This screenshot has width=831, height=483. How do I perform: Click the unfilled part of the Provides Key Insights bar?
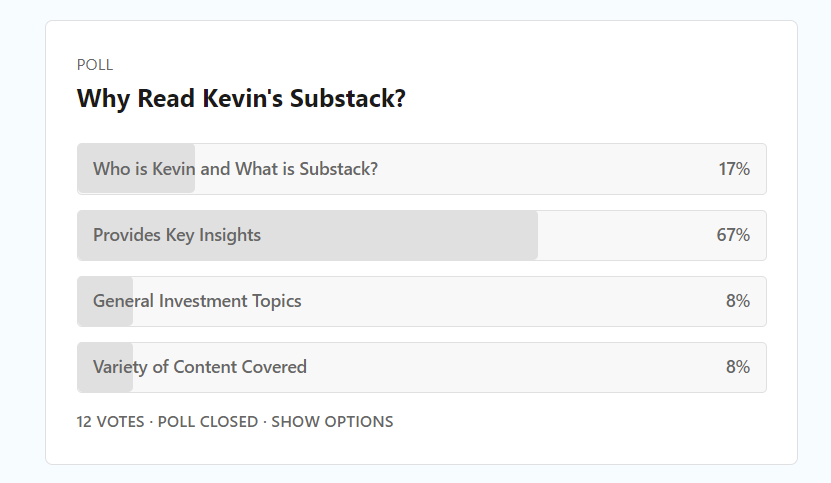coord(625,235)
